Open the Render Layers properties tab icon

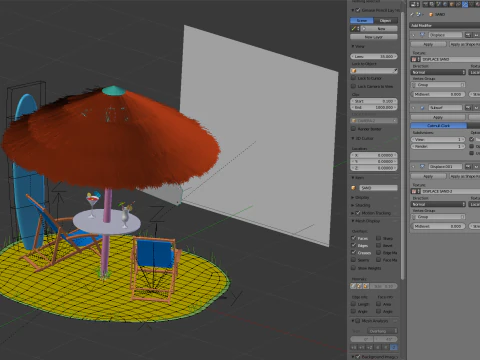(432, 4)
